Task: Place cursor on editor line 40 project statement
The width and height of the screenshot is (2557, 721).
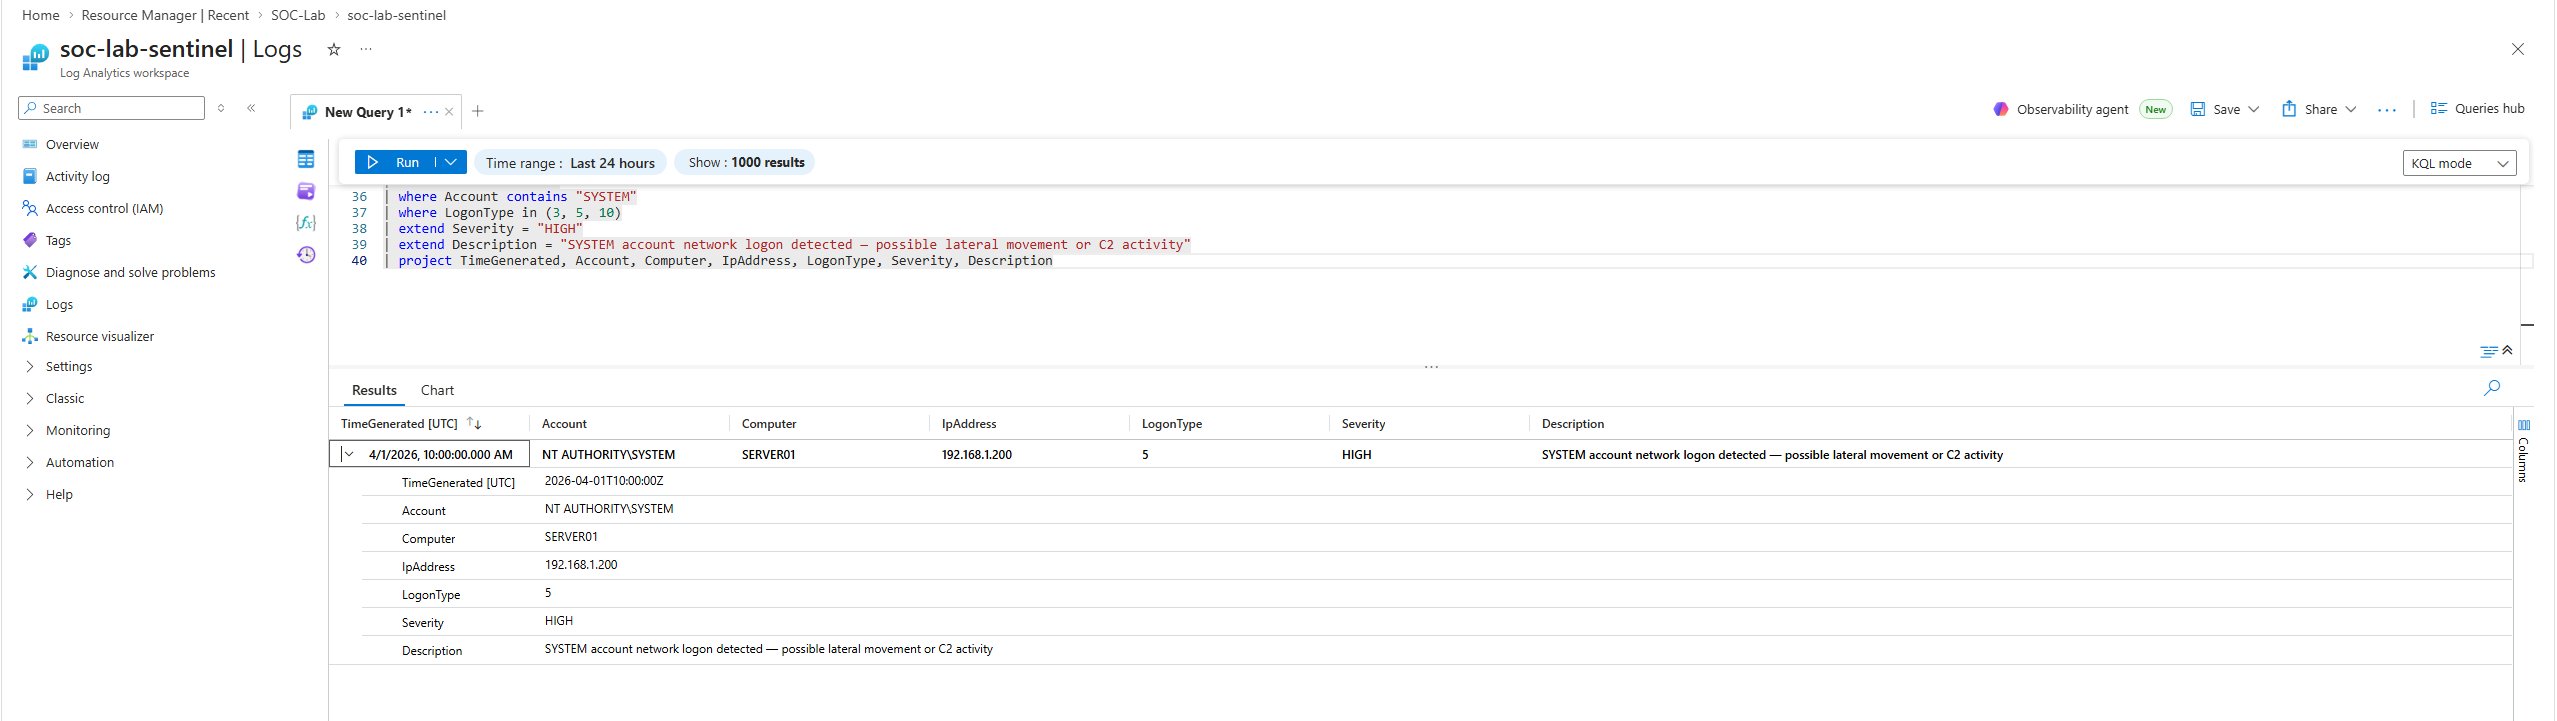Action: (725, 261)
